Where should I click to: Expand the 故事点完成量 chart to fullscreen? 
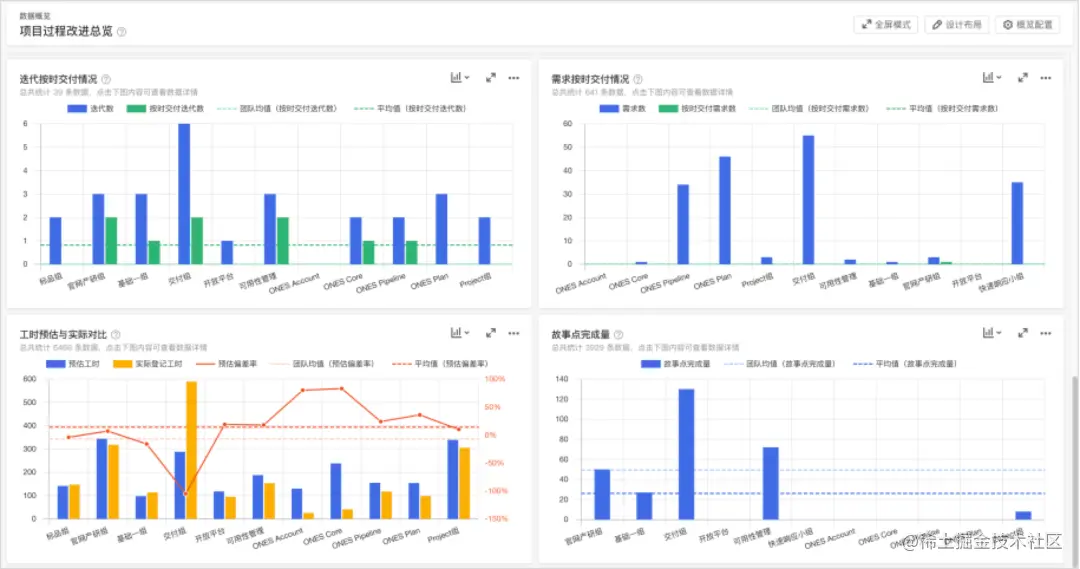pyautogui.click(x=1023, y=333)
